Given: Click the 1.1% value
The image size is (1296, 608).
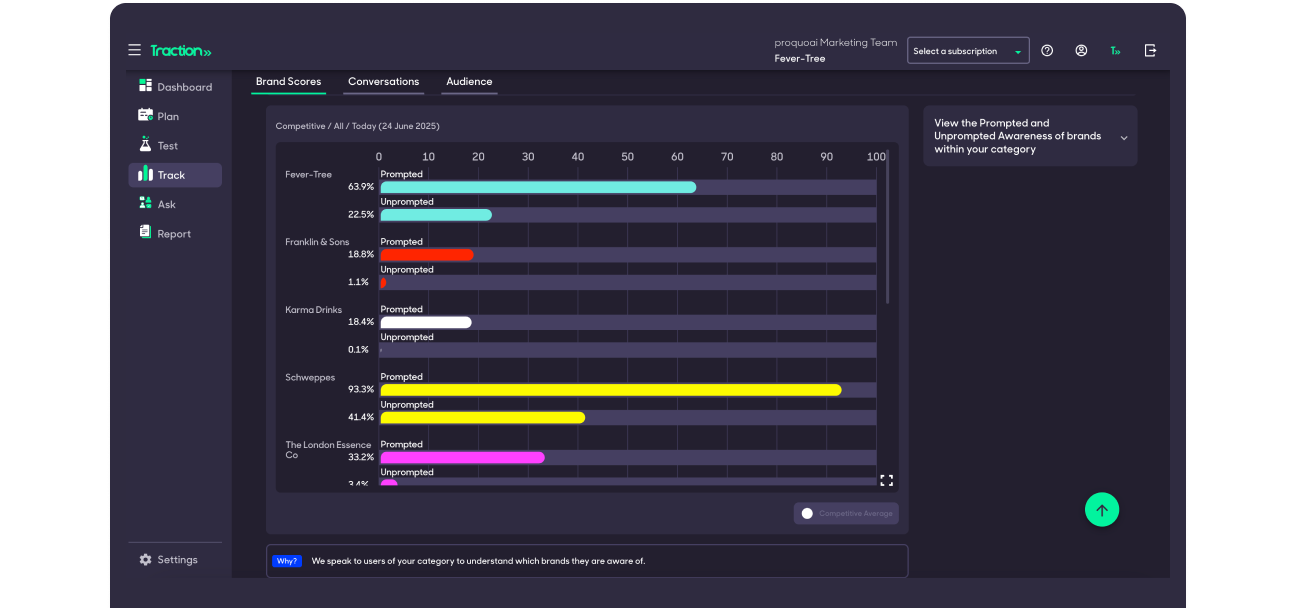Looking at the screenshot, I should (358, 282).
